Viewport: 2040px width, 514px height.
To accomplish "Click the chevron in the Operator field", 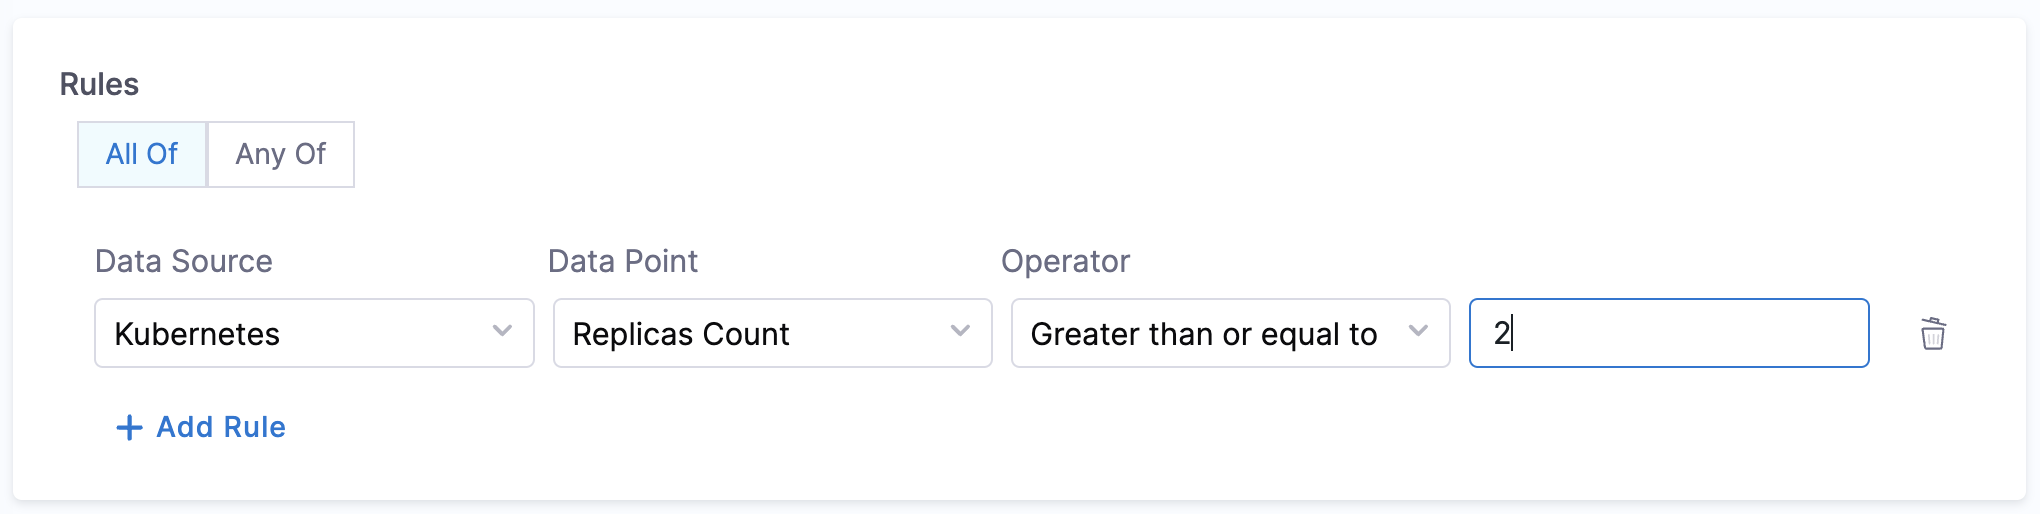I will (x=1418, y=331).
